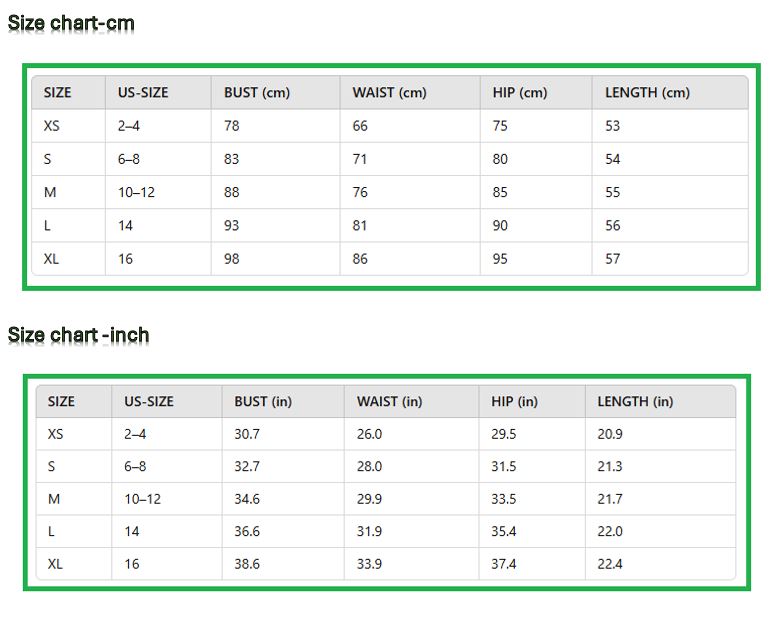Select the LENGTH (in) column header
Screen dimensions: 773x617
[x=635, y=402]
